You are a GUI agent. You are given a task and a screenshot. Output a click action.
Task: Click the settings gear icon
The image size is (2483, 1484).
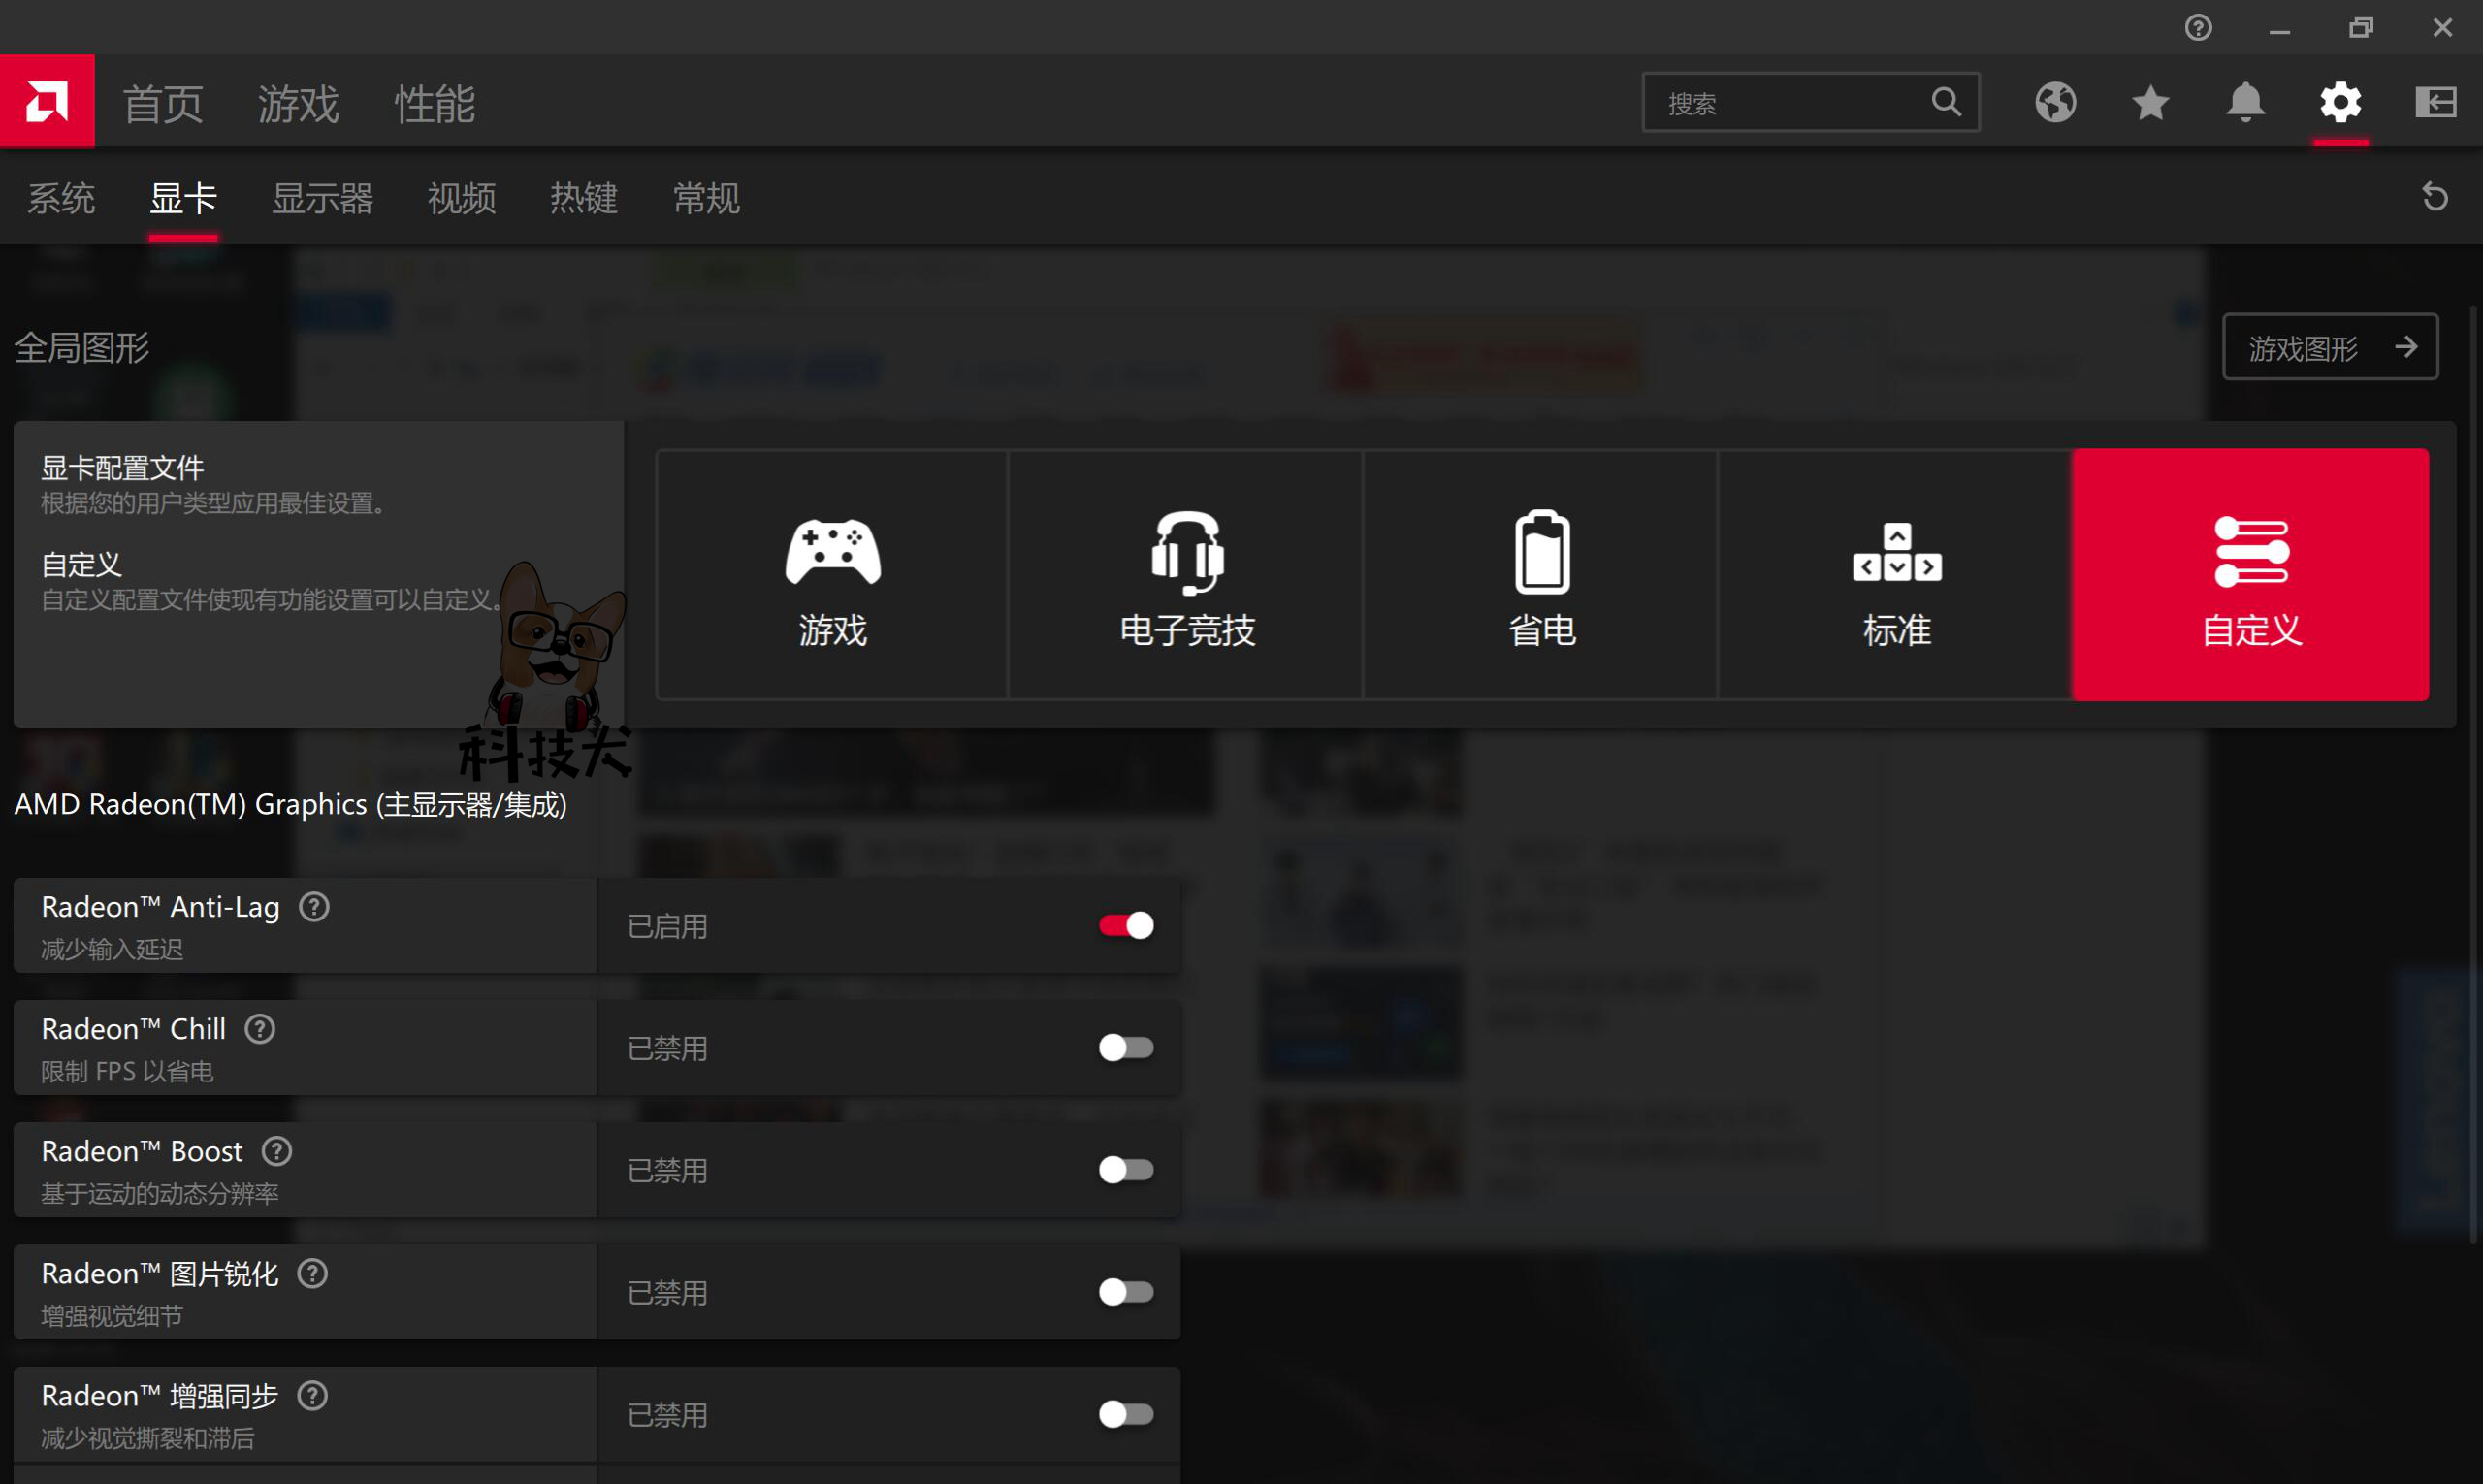click(x=2340, y=102)
